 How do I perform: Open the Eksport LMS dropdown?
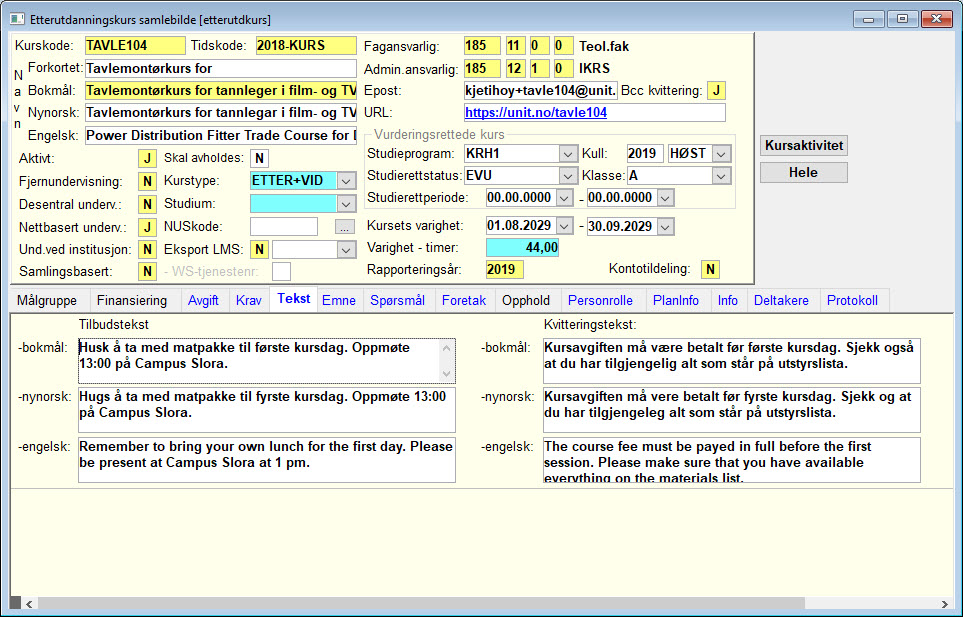[x=346, y=249]
